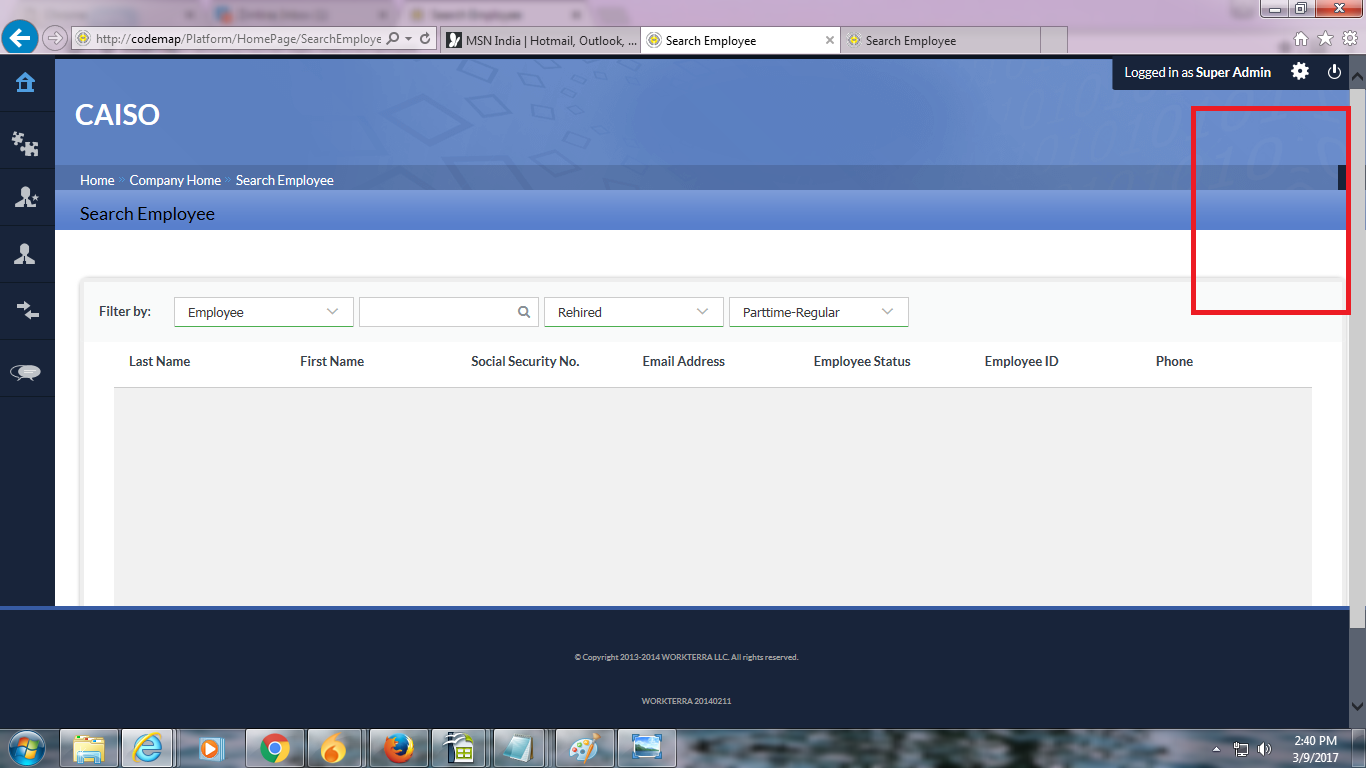Click the search magnifier icon in filter
Image resolution: width=1366 pixels, height=768 pixels.
524,312
